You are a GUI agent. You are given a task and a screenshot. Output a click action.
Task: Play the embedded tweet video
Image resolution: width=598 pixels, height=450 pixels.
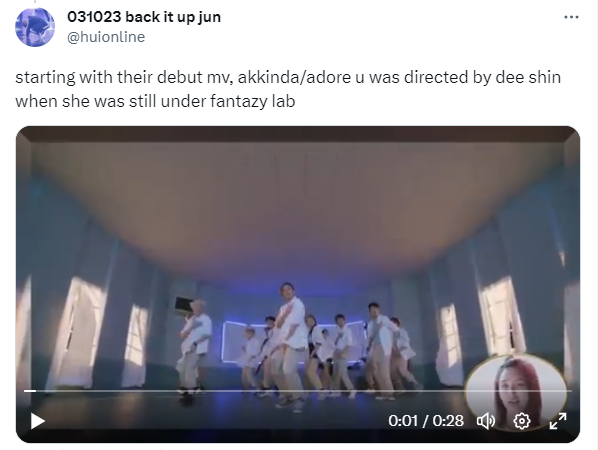(x=37, y=421)
